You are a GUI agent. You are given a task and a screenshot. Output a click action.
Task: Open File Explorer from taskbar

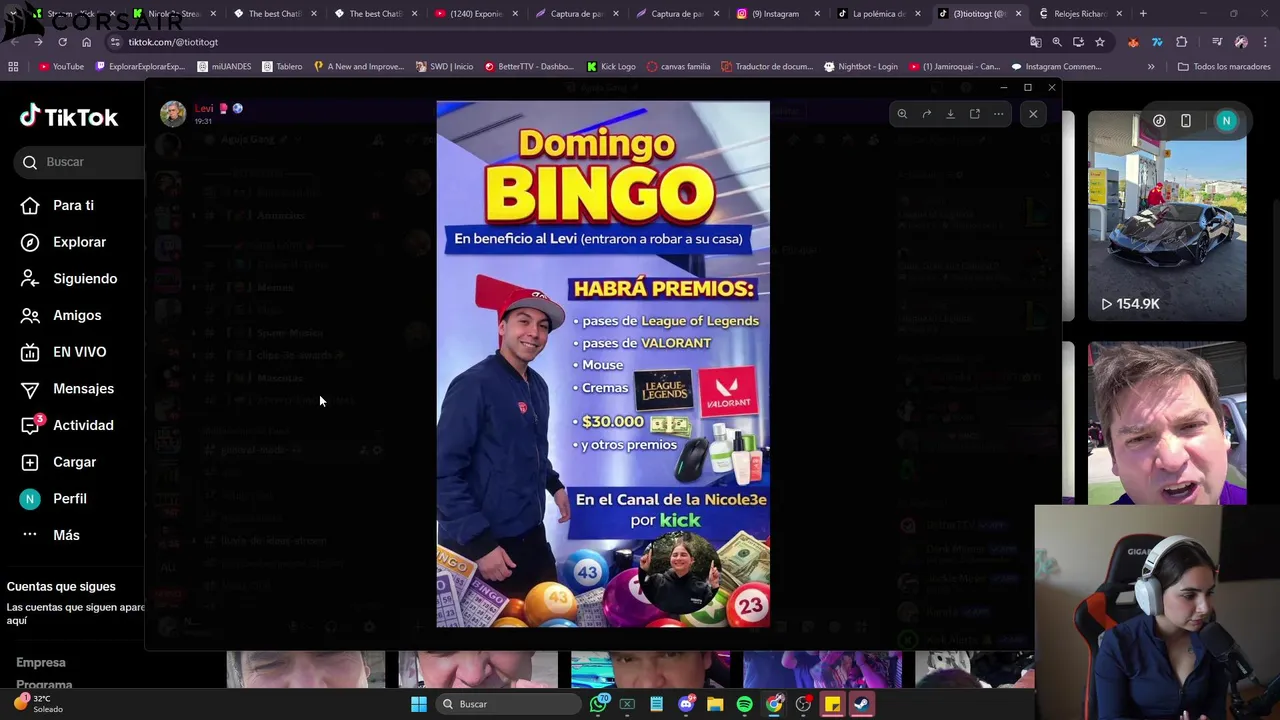715,704
